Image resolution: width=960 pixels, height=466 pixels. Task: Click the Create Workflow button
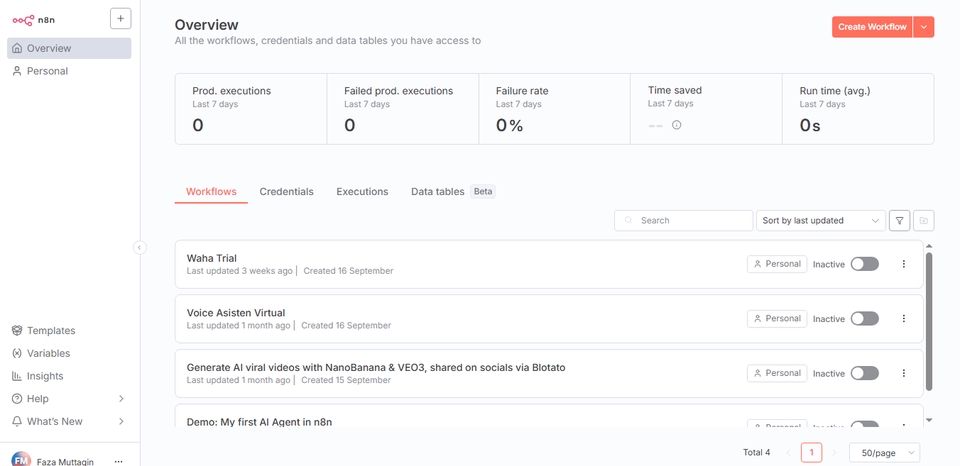pos(872,27)
